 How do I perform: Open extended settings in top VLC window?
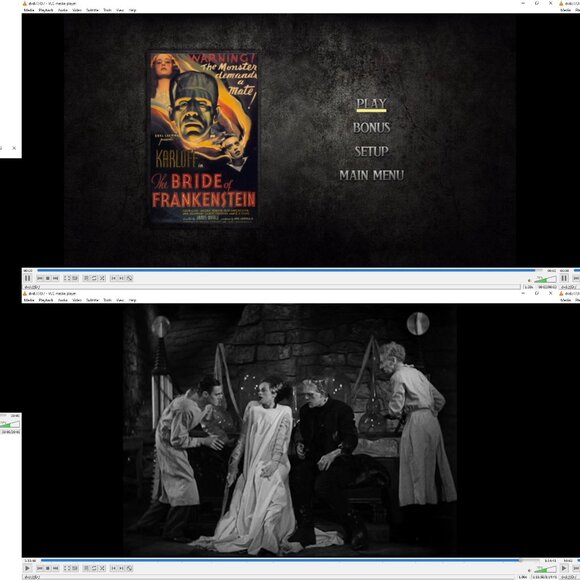(75, 278)
